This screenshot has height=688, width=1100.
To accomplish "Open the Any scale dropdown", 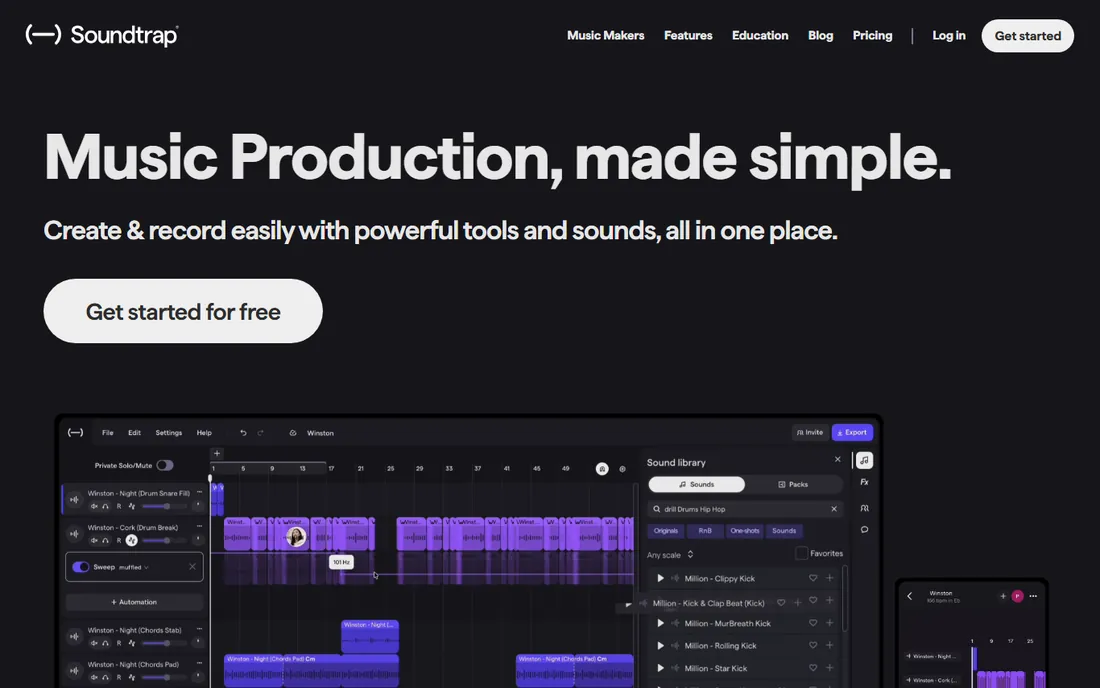I will (670, 555).
